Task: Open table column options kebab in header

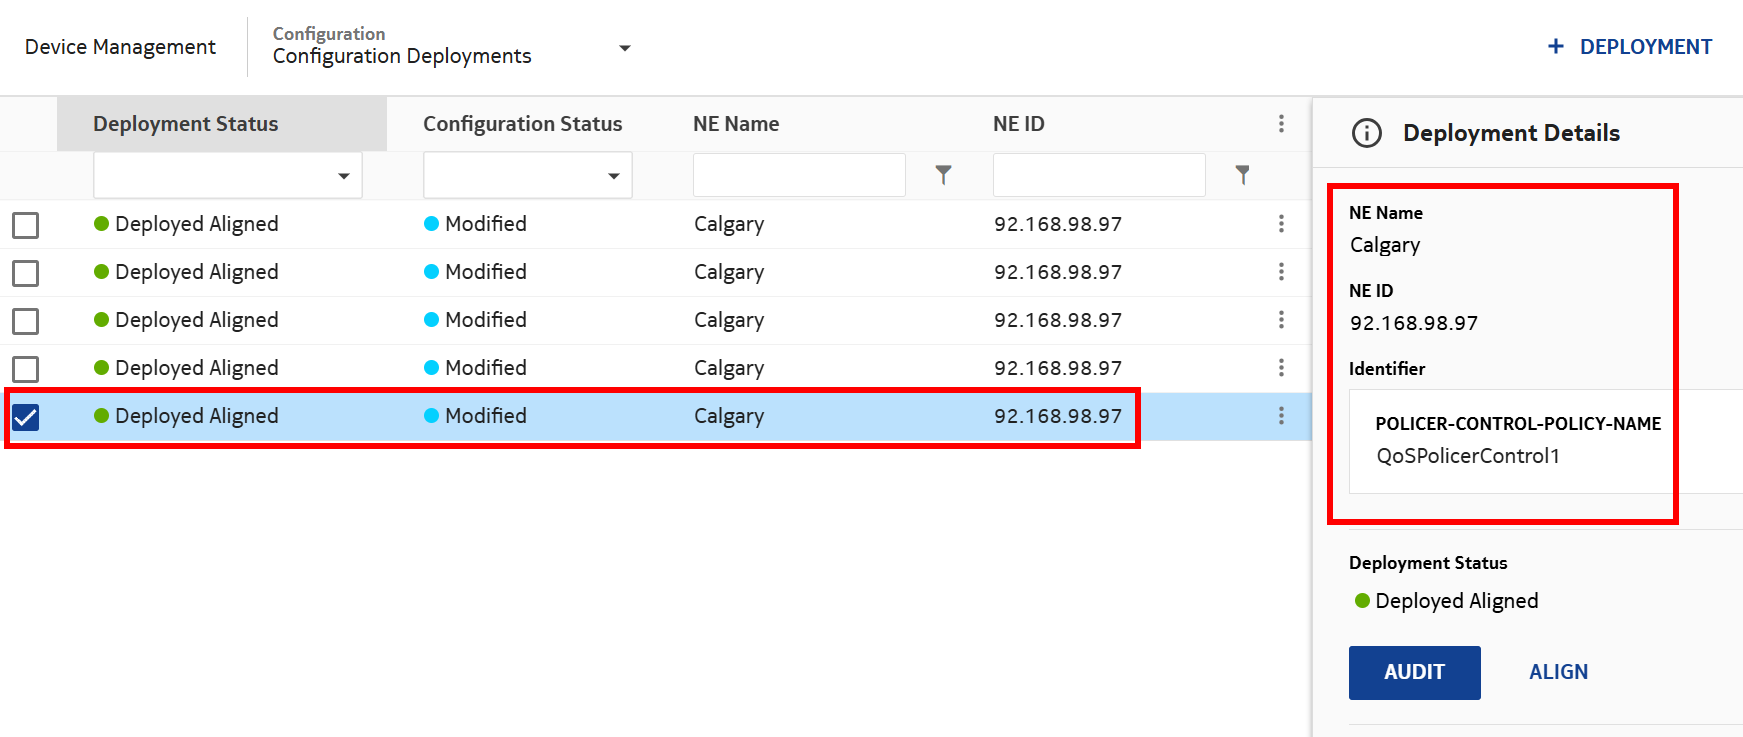Action: [1281, 124]
